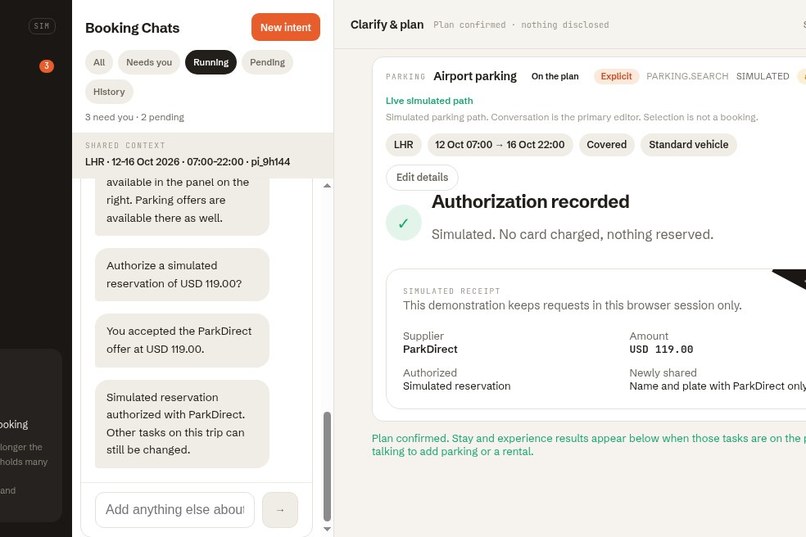Select the Running filter tab
The height and width of the screenshot is (537, 806).
click(211, 62)
